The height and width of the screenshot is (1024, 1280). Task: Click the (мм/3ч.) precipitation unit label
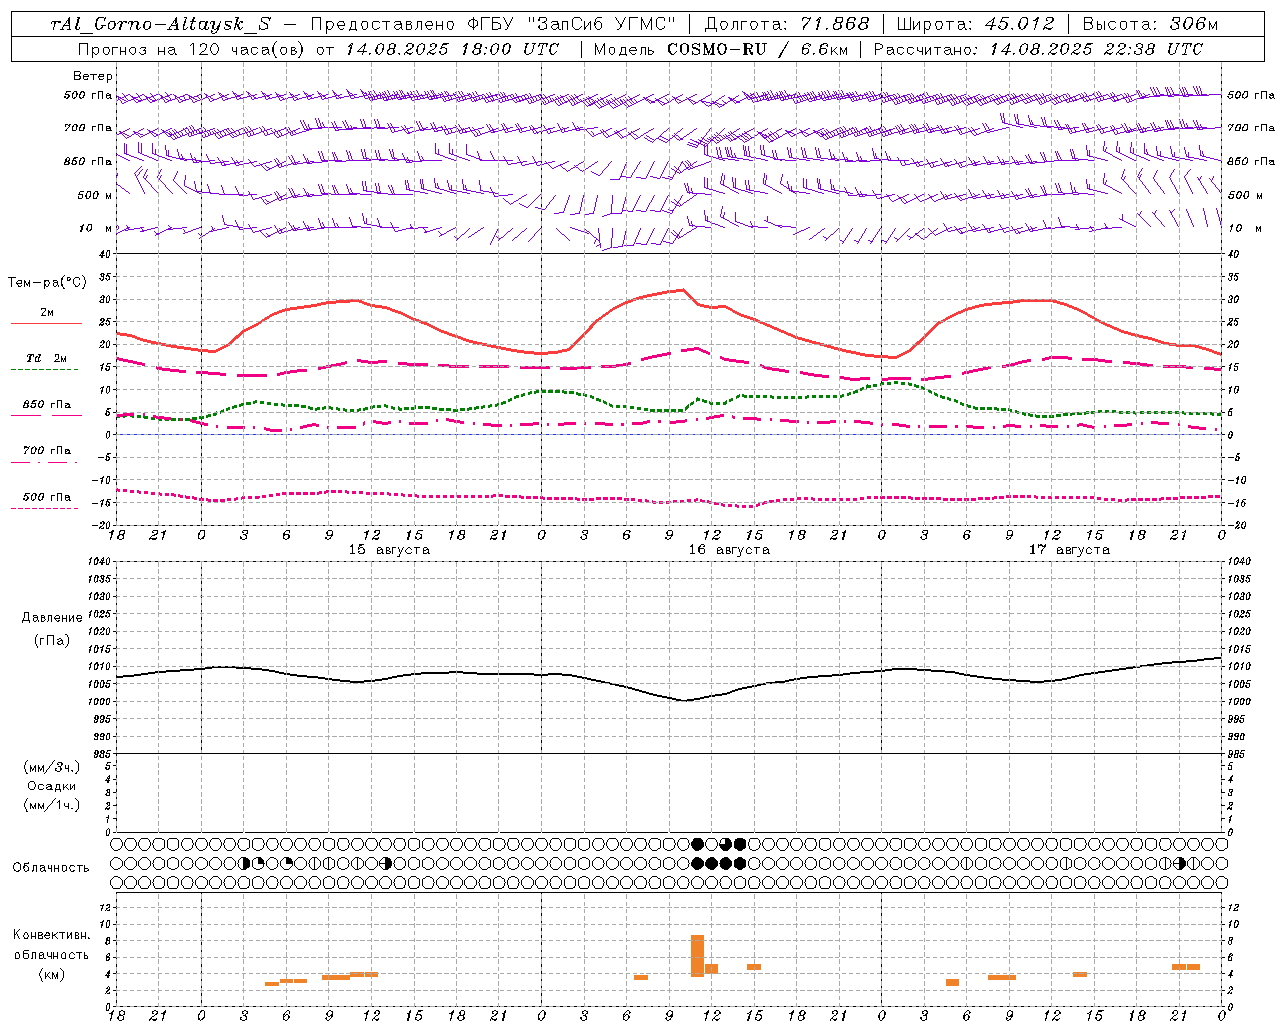click(52, 767)
